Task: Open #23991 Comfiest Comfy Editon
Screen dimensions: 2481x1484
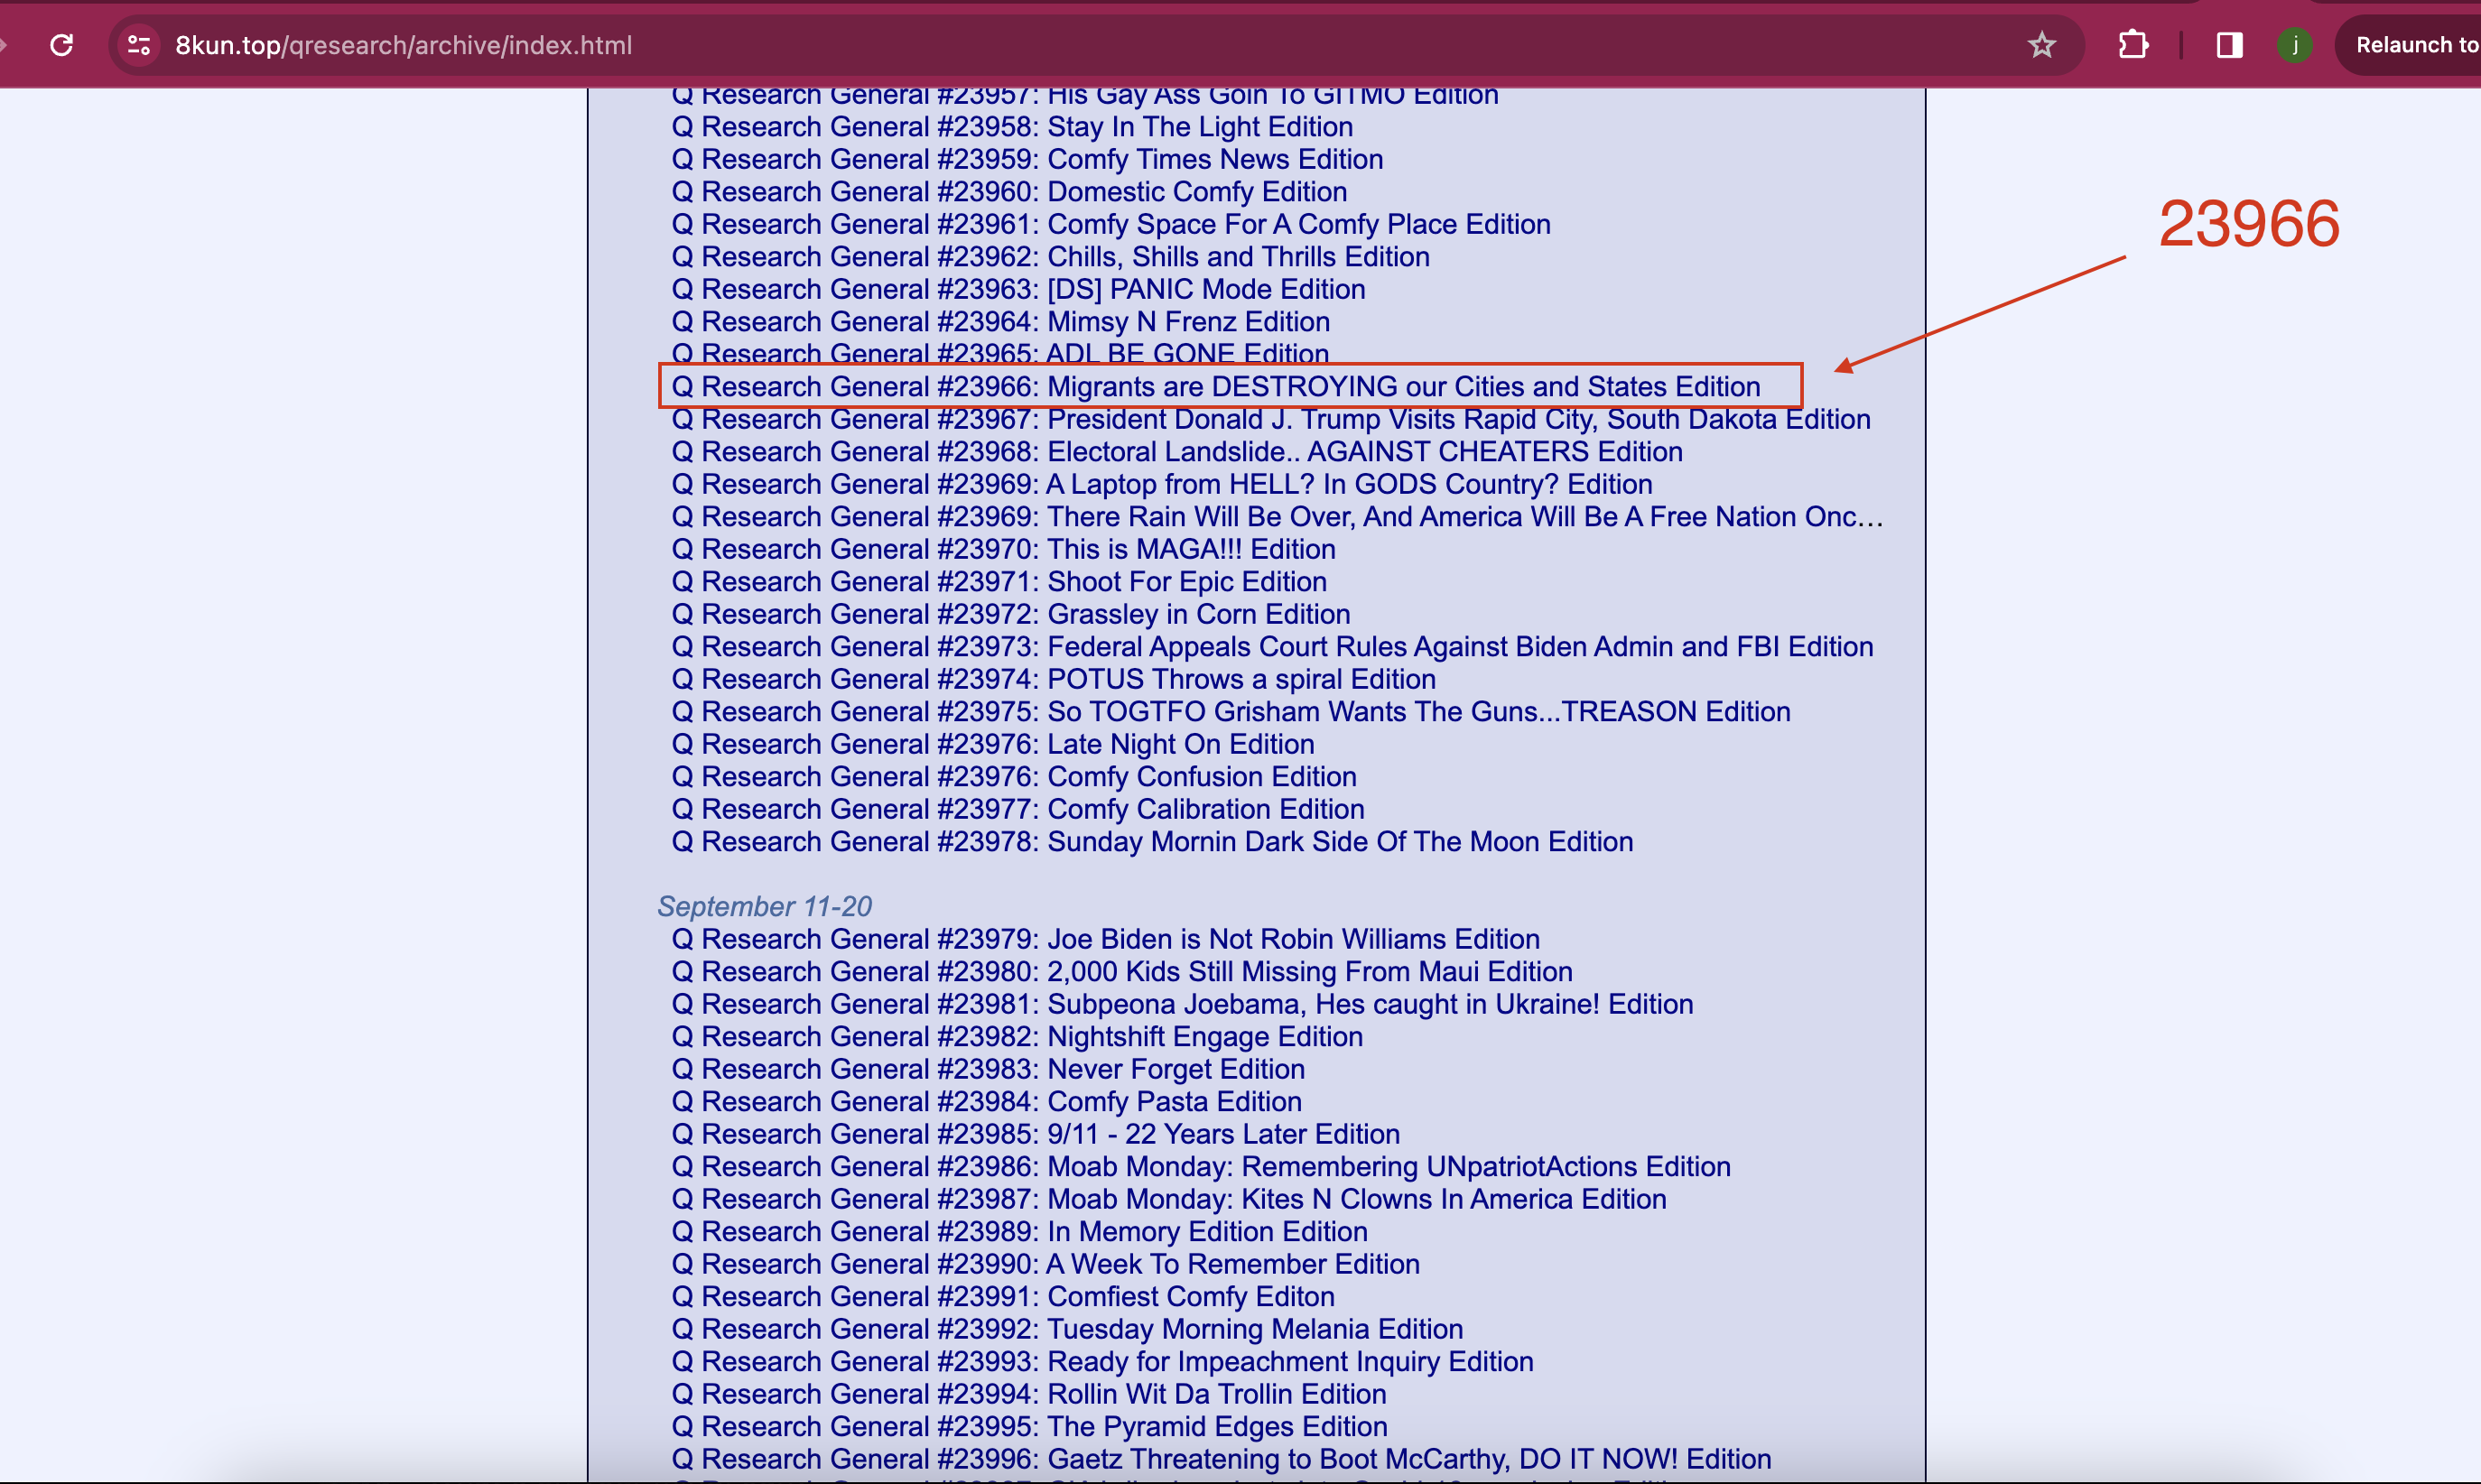Action: coord(1003,1297)
